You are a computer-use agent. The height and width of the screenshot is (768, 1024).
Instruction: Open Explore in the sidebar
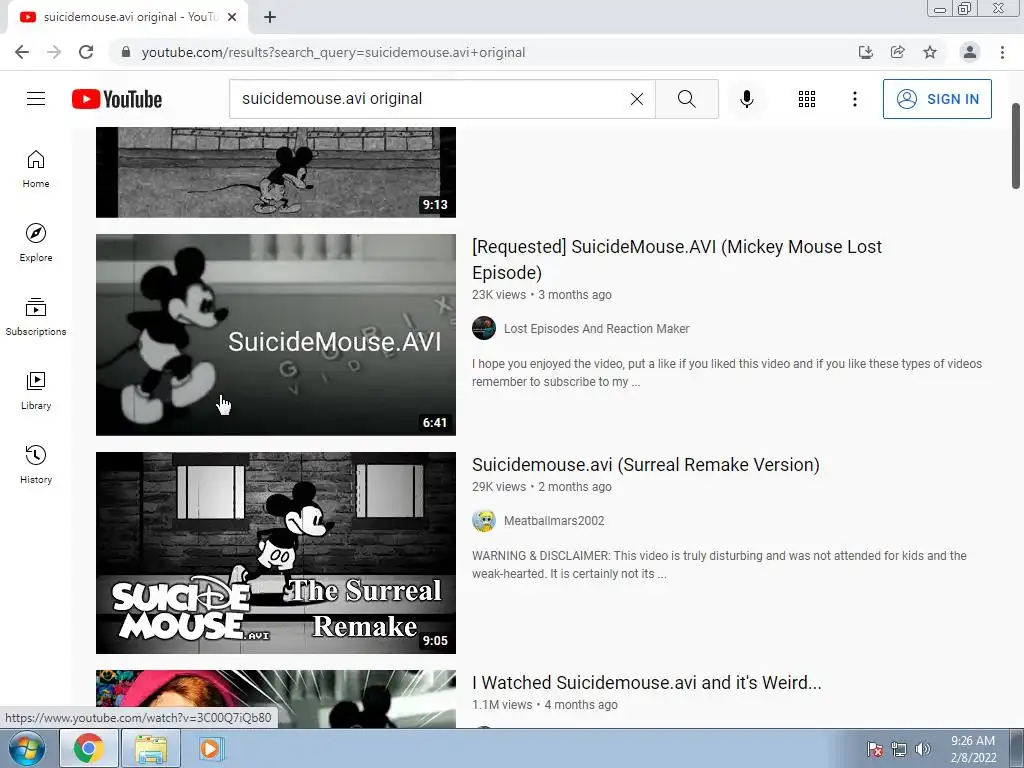point(36,243)
